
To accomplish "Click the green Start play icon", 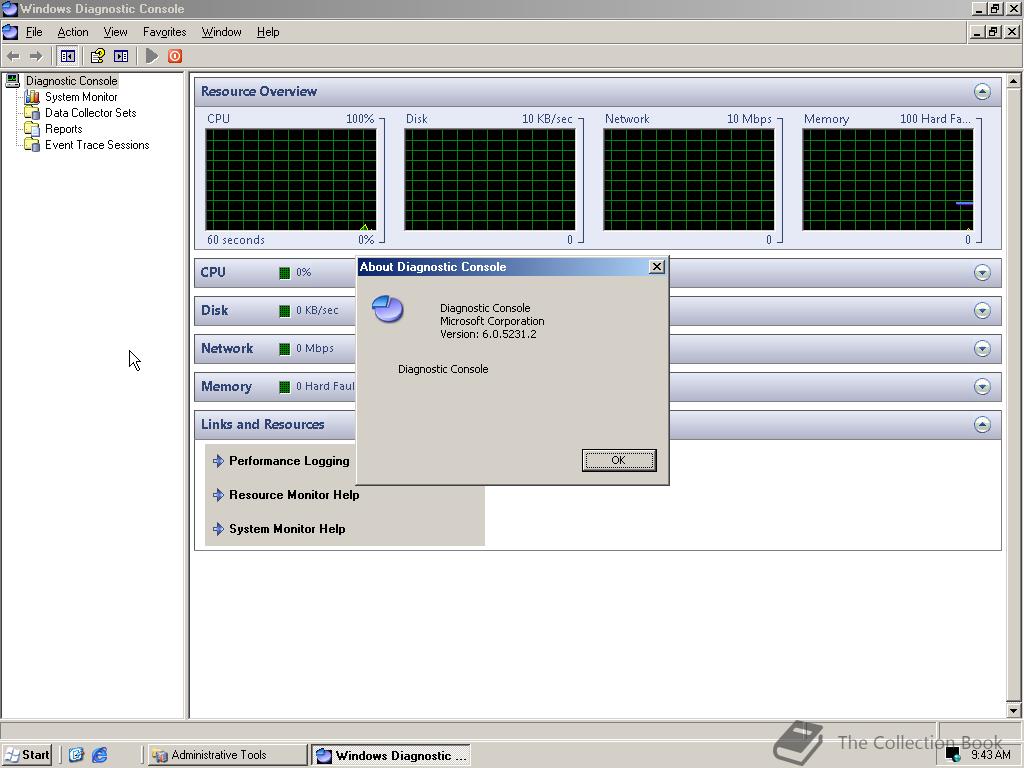I will (152, 56).
